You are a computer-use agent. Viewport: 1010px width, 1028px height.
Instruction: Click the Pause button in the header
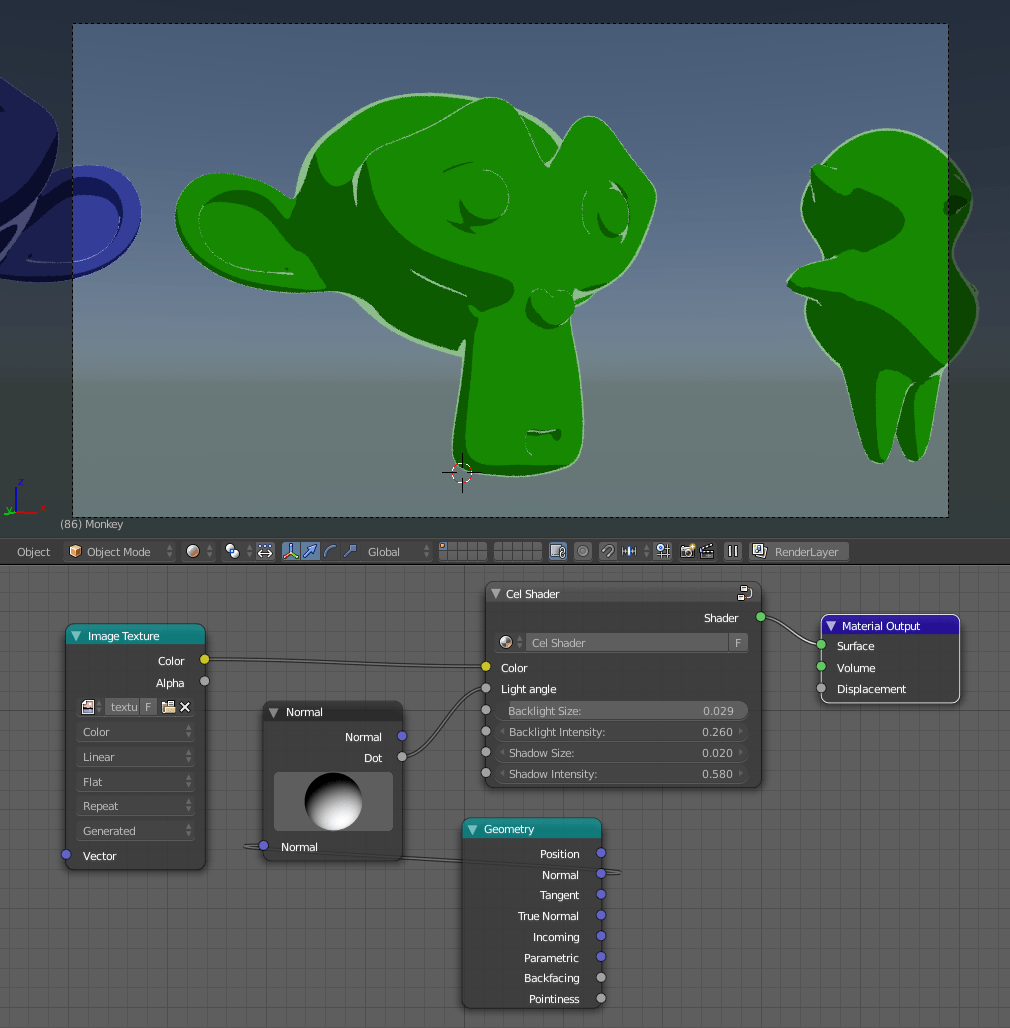coord(734,551)
